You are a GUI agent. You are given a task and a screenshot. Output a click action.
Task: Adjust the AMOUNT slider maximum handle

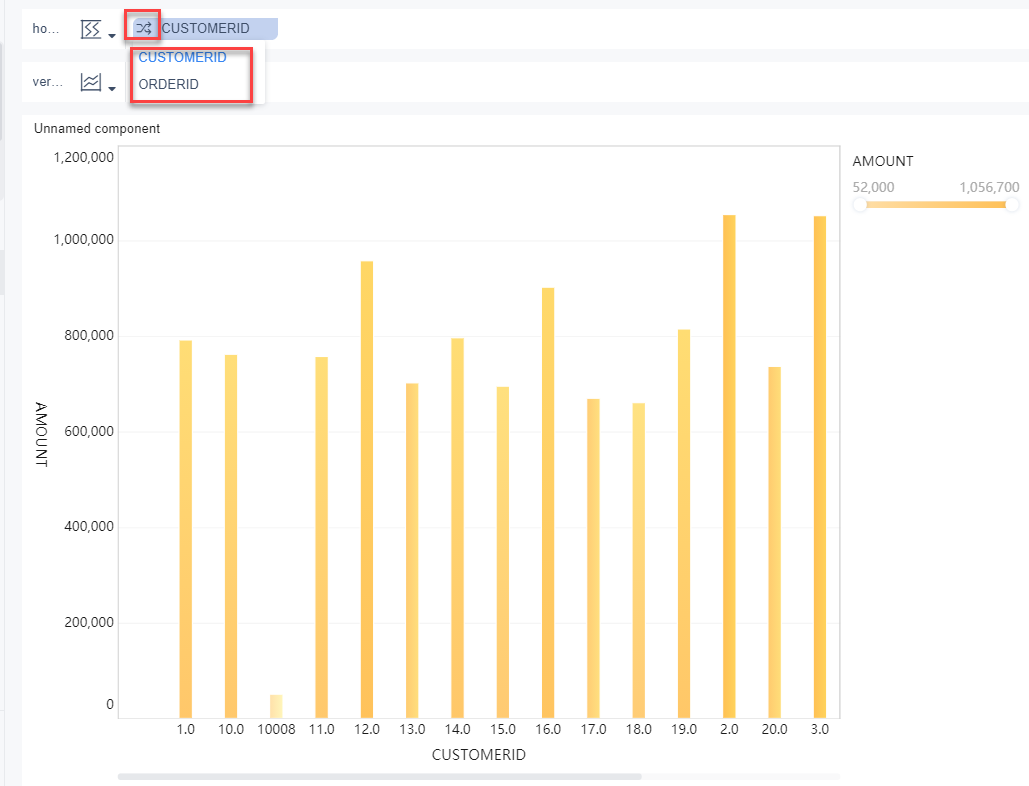(x=1012, y=205)
